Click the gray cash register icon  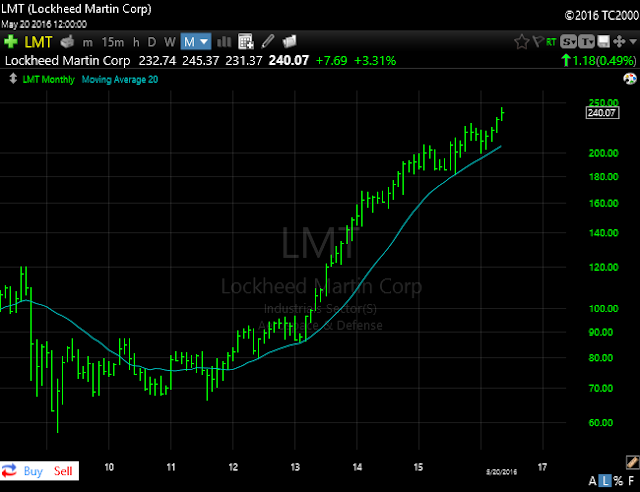coord(67,42)
